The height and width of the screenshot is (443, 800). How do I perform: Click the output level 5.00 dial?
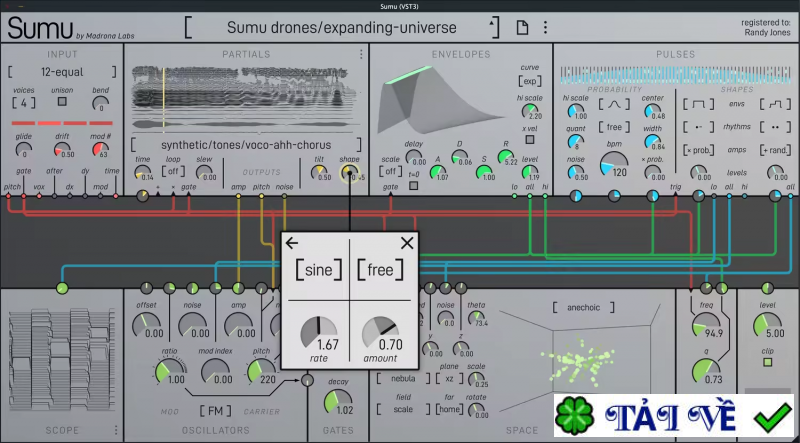[767, 326]
